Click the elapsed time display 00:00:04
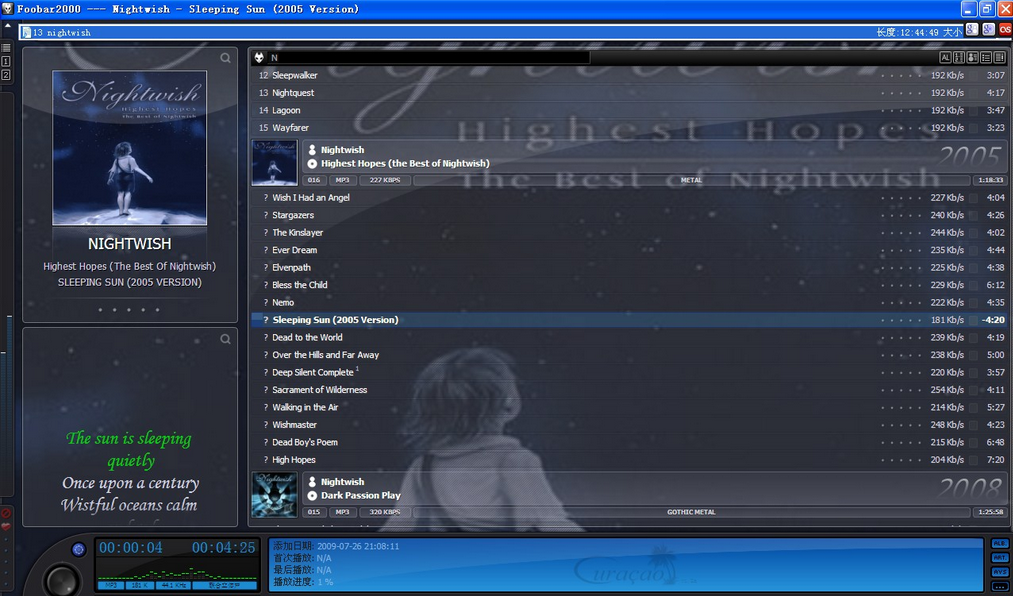The height and width of the screenshot is (596, 1013). click(131, 548)
